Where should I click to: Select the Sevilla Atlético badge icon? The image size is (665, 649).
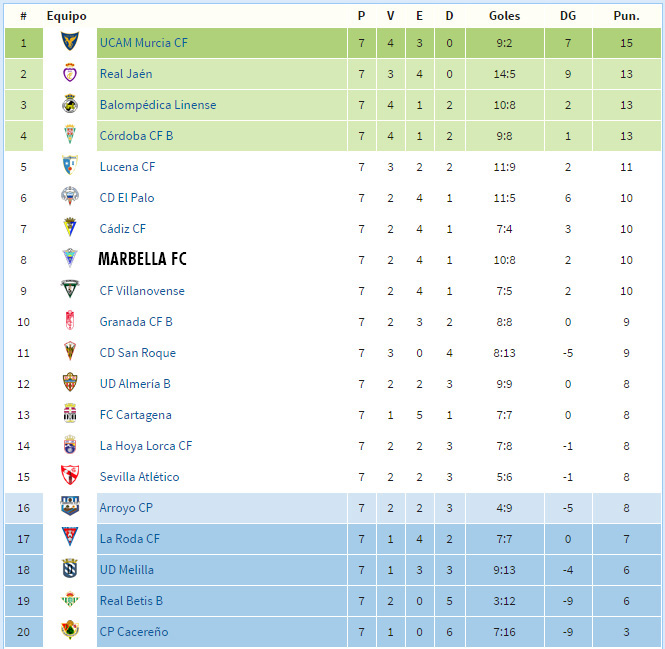tap(70, 475)
